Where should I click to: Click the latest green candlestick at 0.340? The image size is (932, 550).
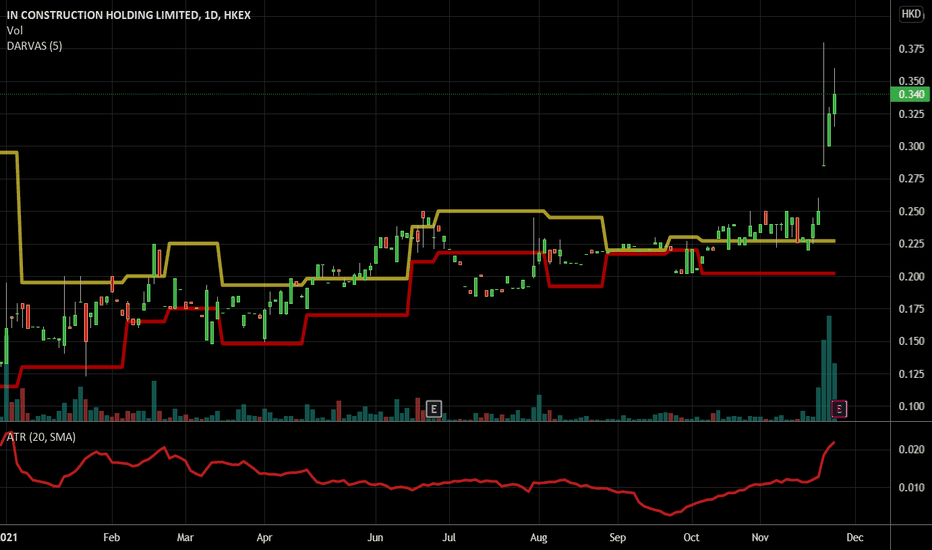click(x=835, y=103)
